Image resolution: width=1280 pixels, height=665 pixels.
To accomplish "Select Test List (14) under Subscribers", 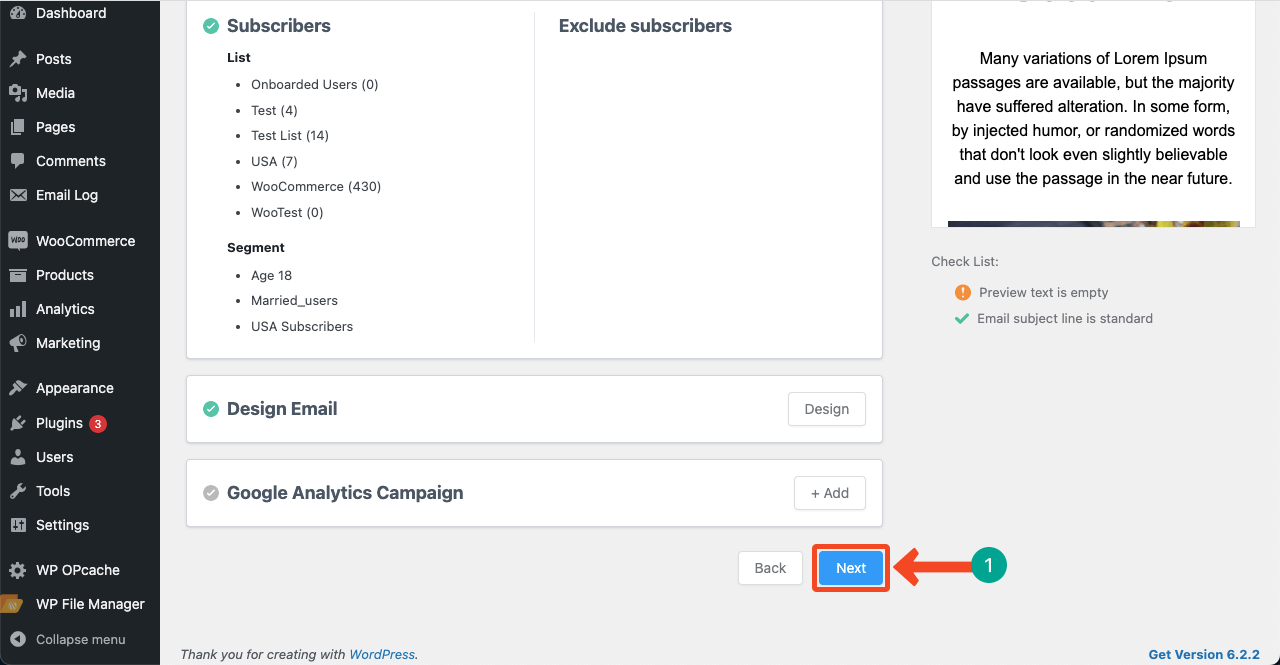I will 289,135.
